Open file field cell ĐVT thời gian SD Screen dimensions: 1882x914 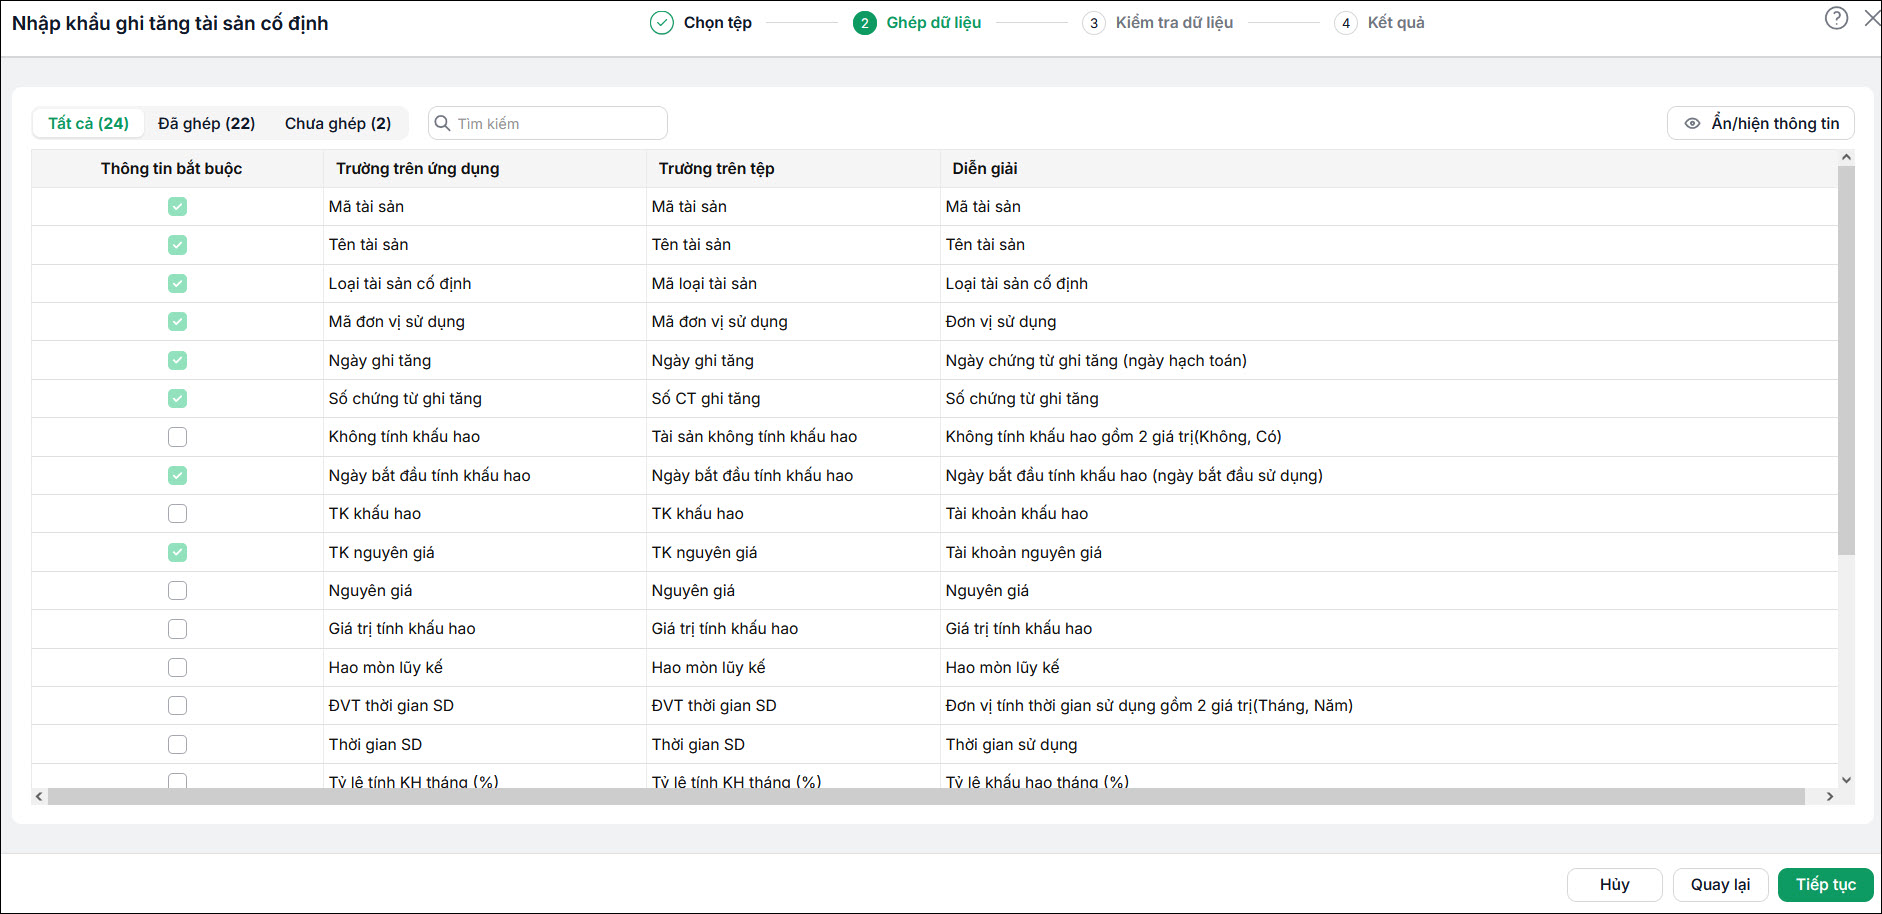[793, 706]
